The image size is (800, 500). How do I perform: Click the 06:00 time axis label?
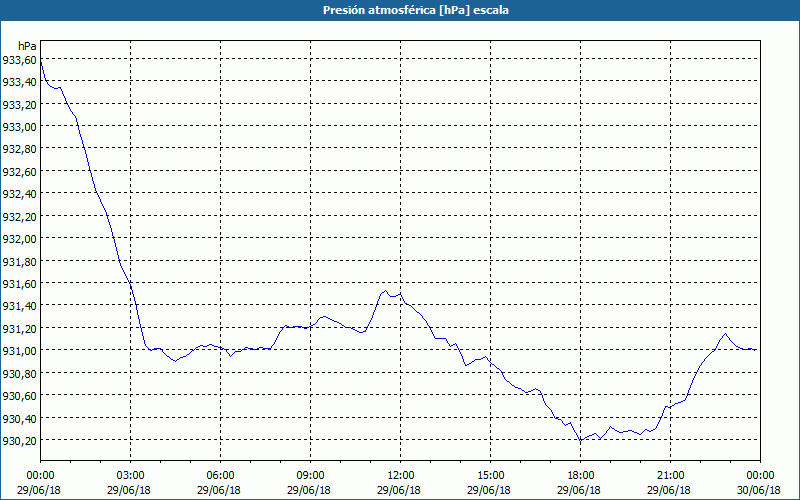click(x=220, y=476)
